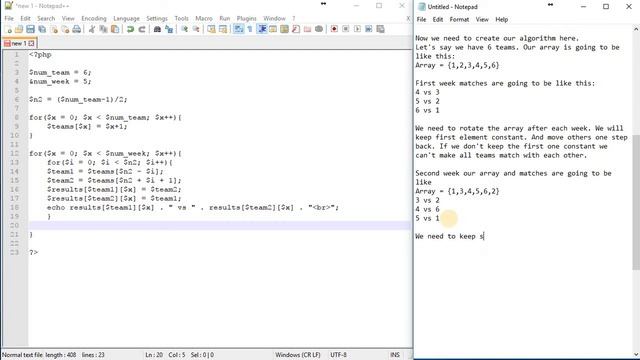Open the Notepad++ File menu
The width and height of the screenshot is (640, 360).
point(9,18)
